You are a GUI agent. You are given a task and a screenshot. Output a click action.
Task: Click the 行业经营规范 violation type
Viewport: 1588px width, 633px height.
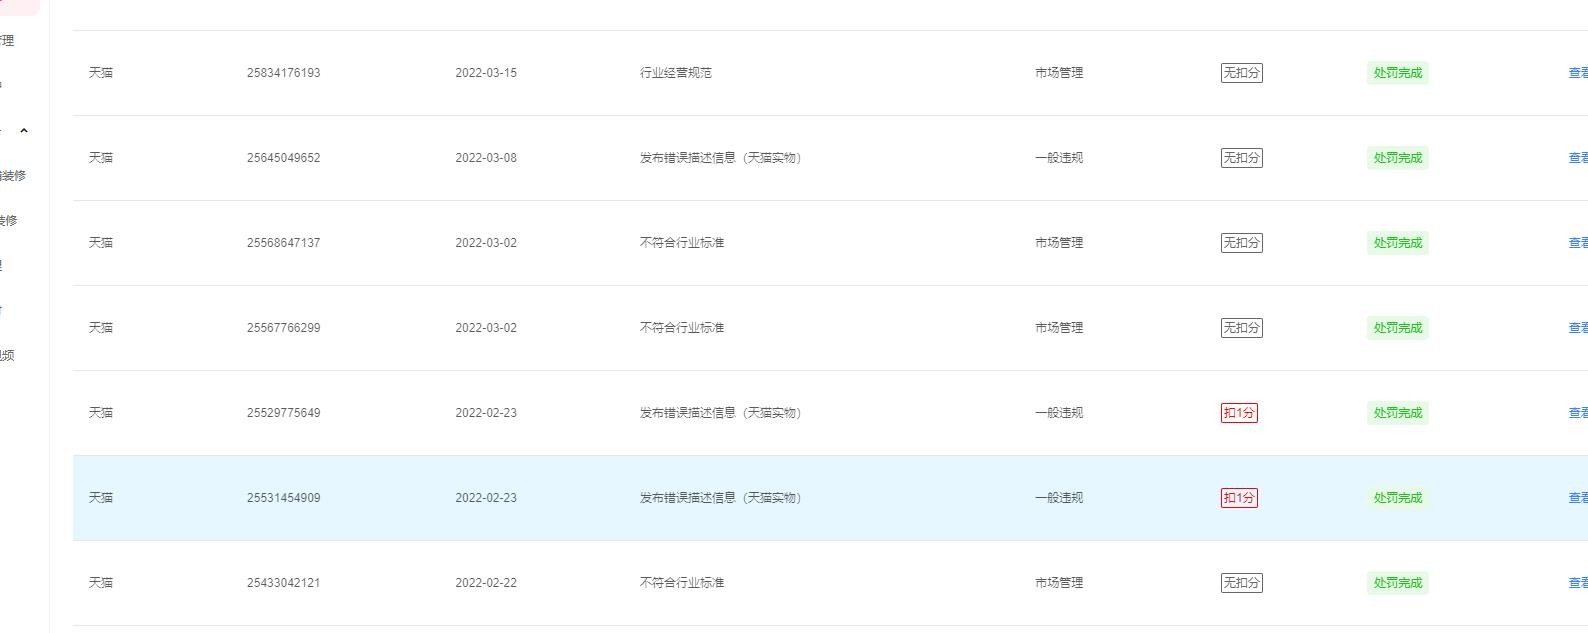tap(676, 73)
